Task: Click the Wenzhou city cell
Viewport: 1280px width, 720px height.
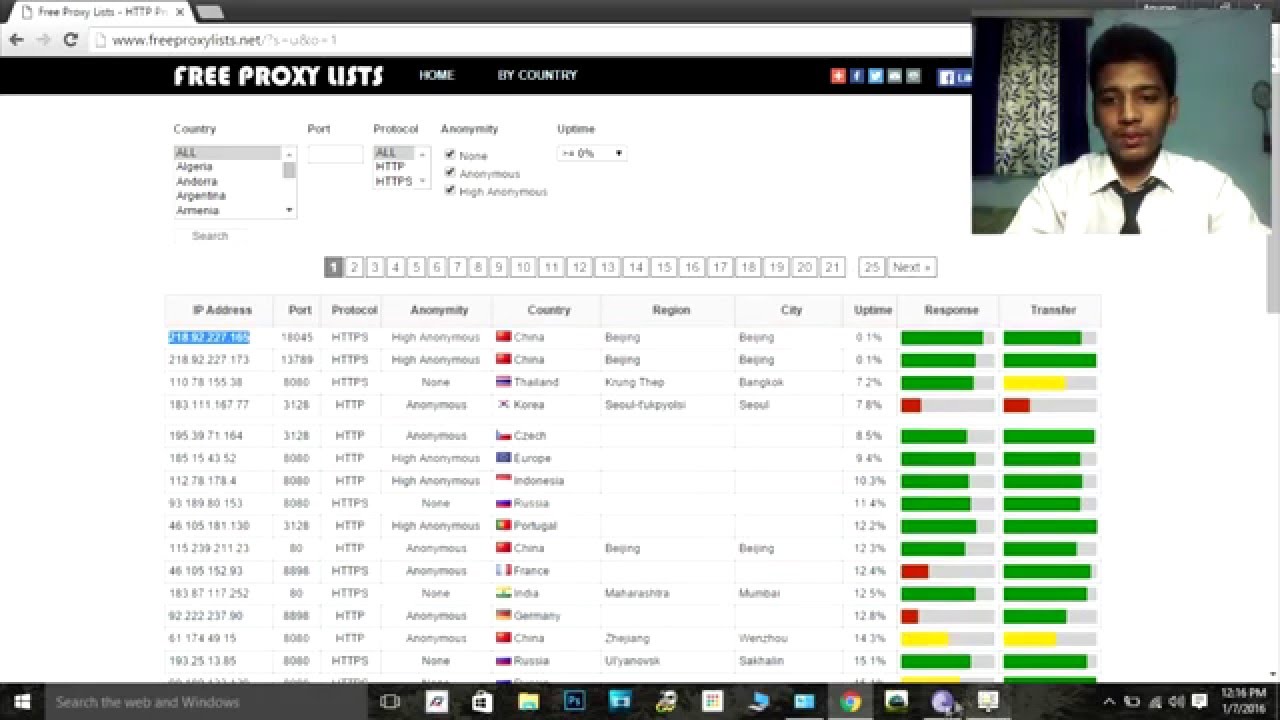Action: point(762,638)
